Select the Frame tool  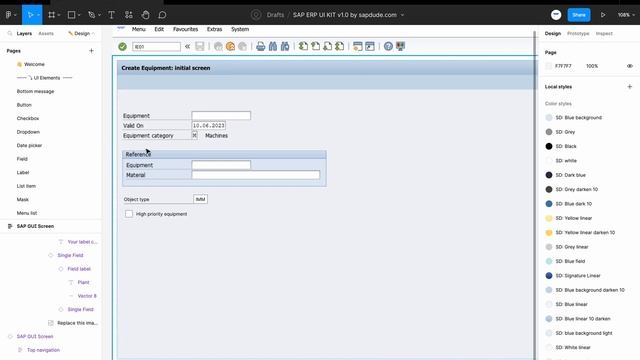pos(51,15)
